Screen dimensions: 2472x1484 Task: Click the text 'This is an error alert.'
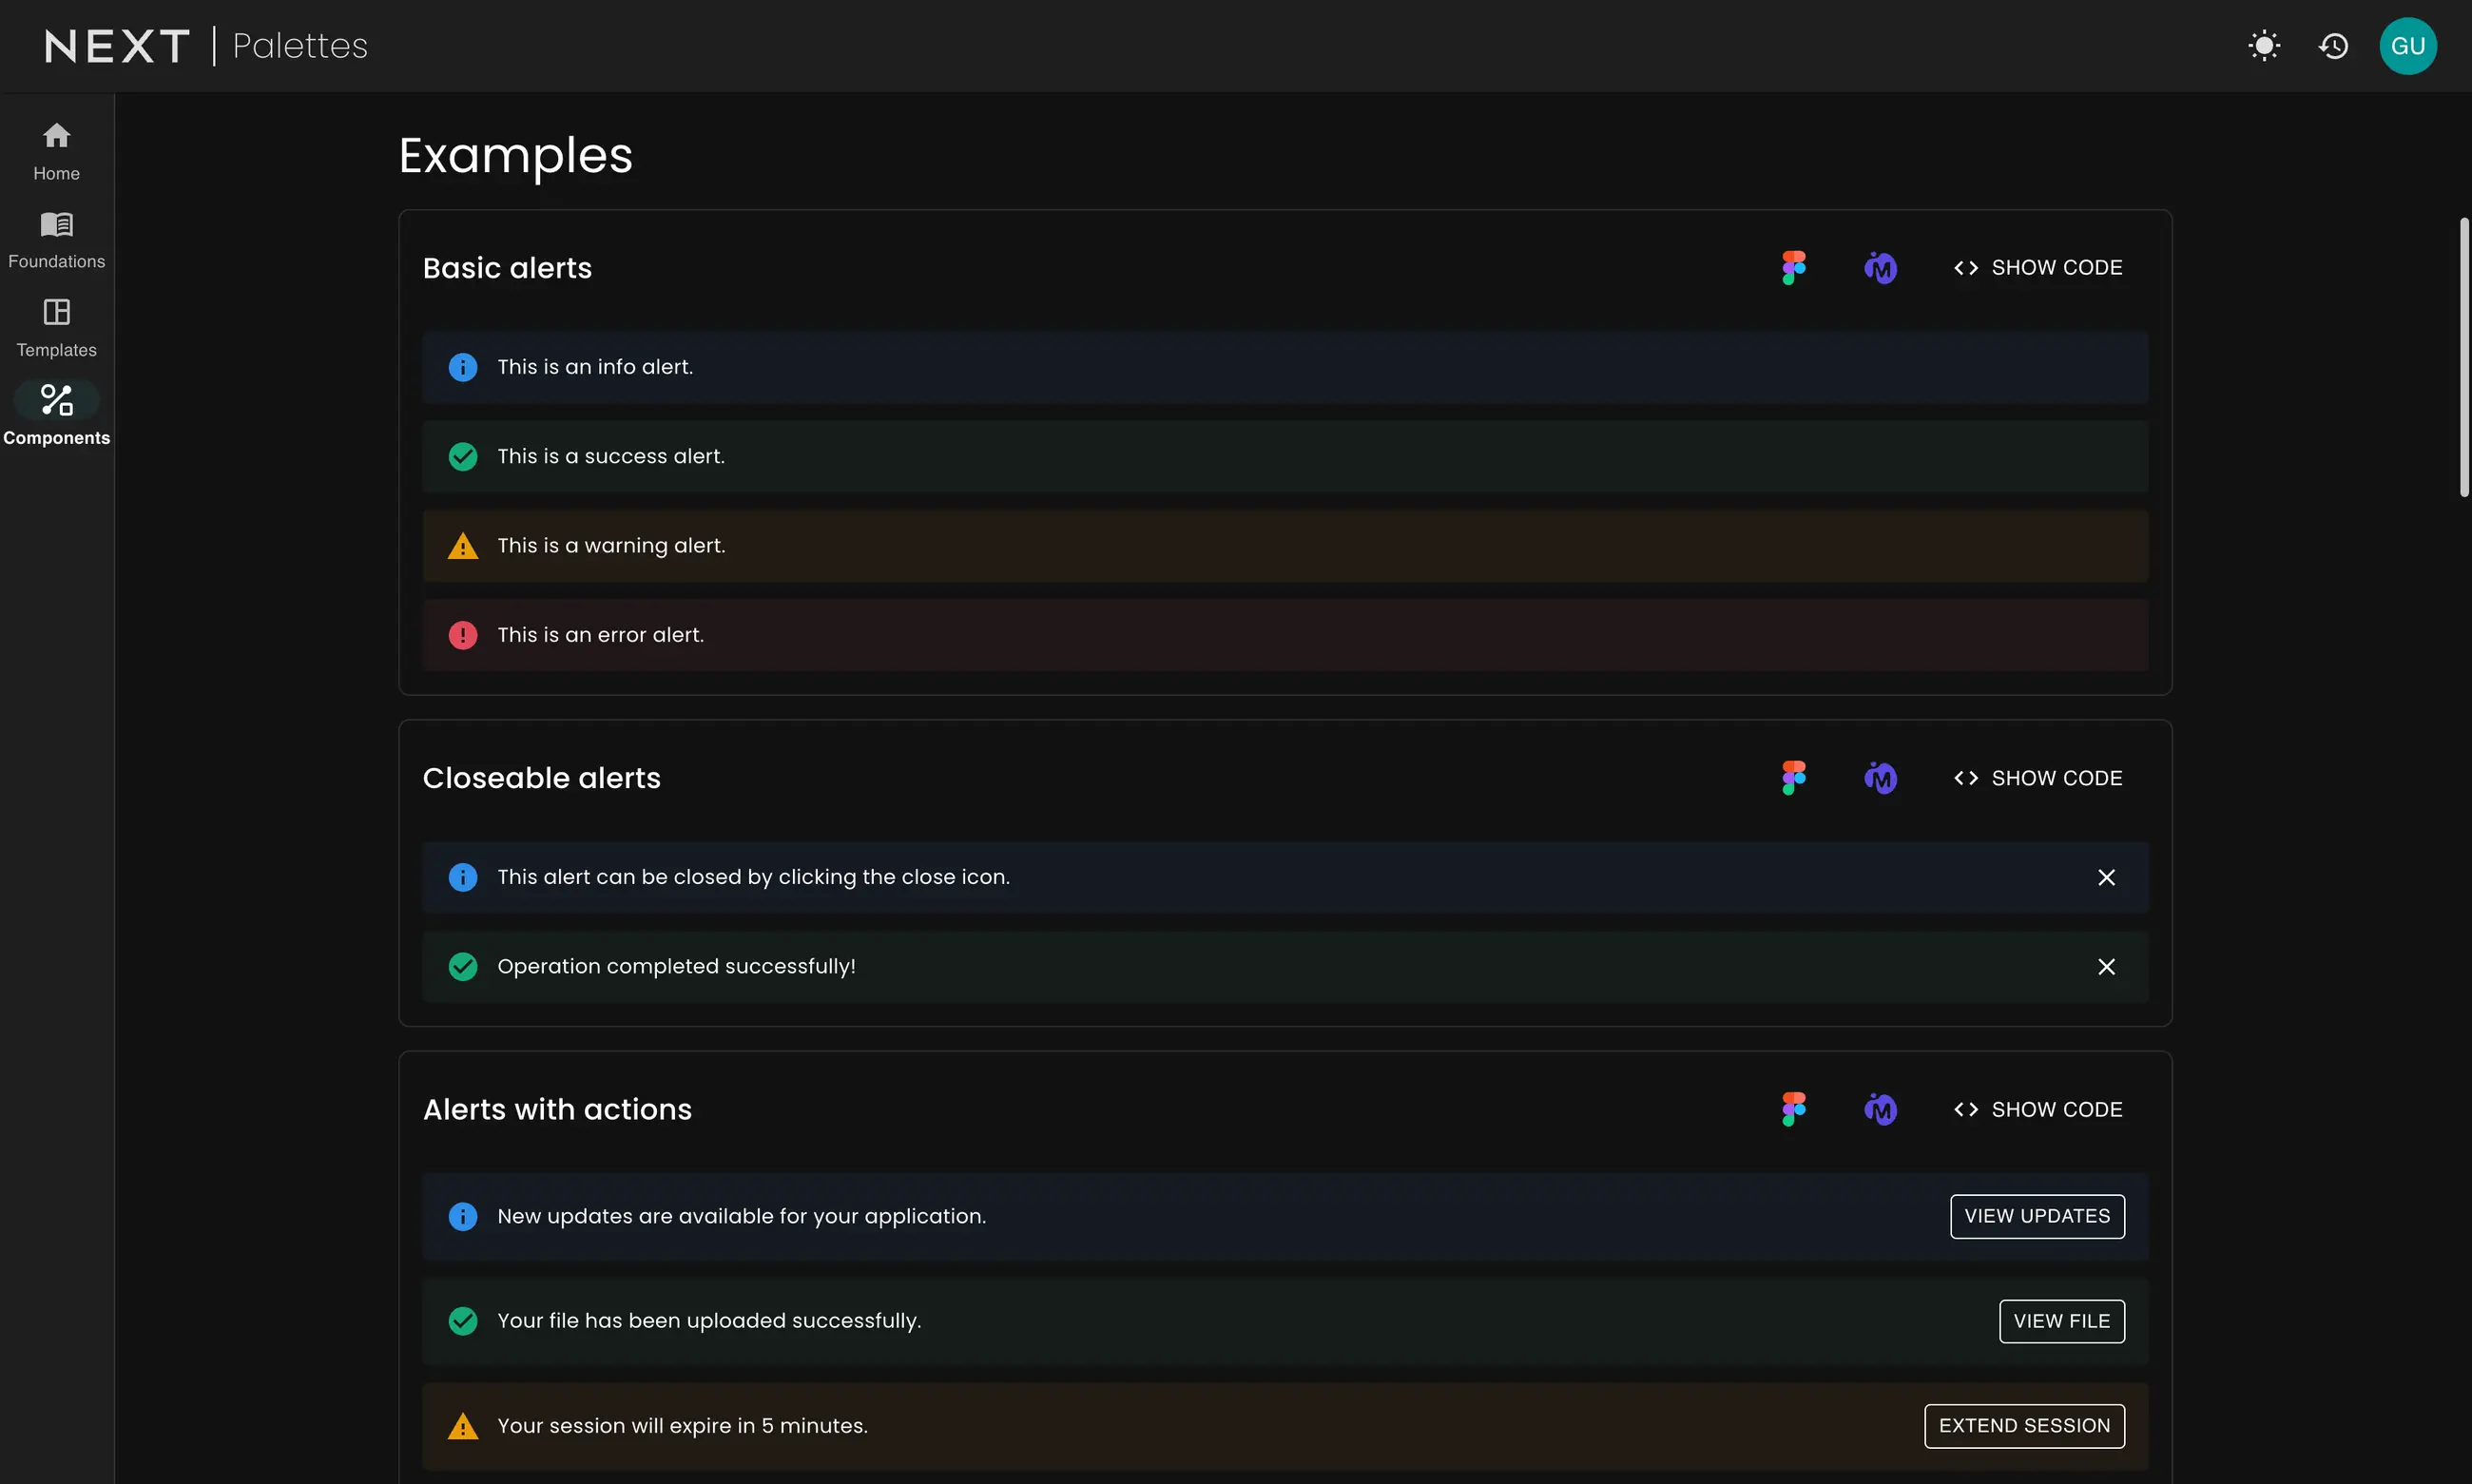tap(600, 635)
